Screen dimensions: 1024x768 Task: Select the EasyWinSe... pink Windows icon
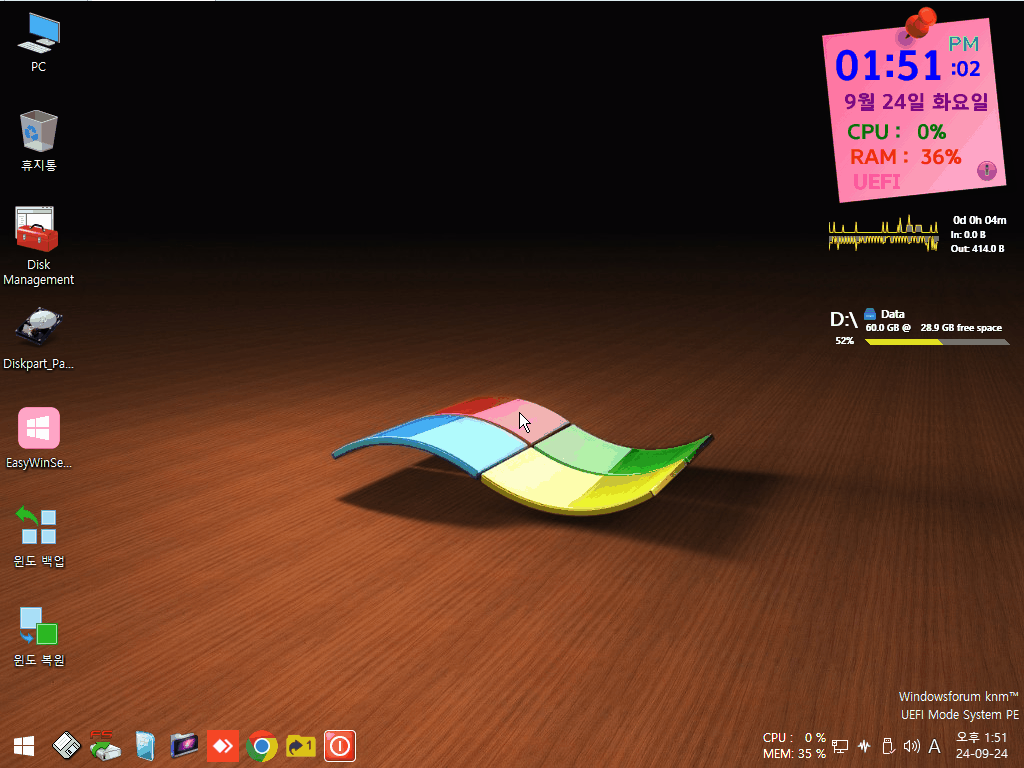click(x=39, y=438)
